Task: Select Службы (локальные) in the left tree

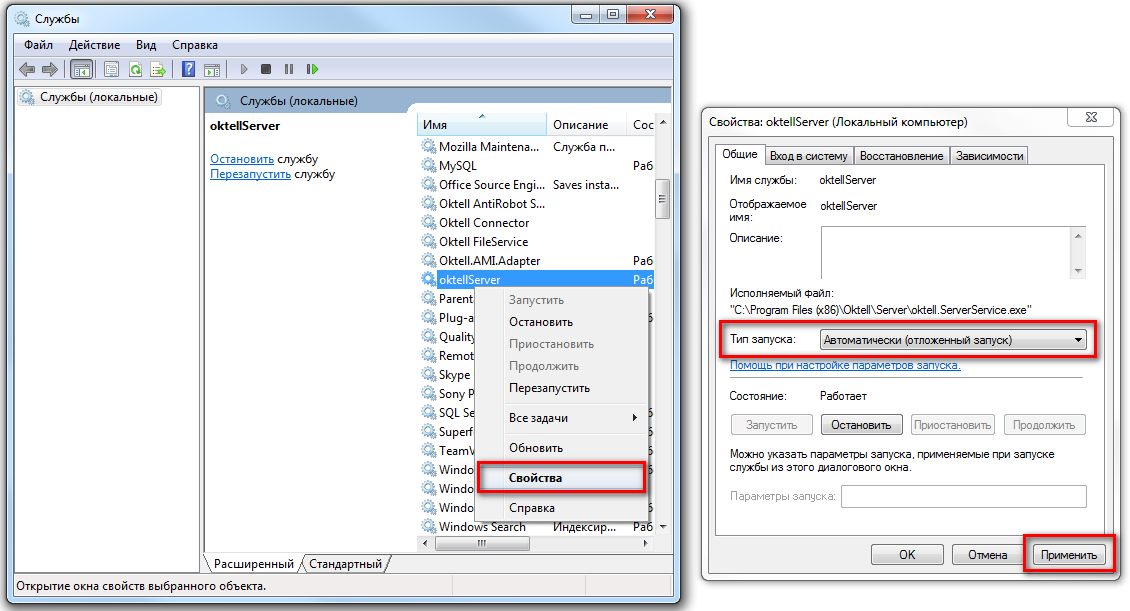Action: (x=98, y=97)
